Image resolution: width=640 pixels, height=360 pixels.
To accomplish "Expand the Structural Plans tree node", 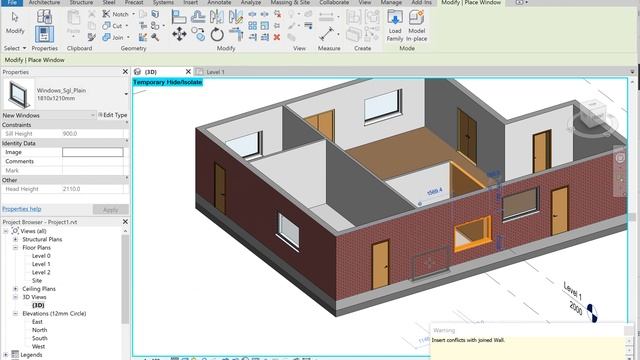I will [x=16, y=240].
